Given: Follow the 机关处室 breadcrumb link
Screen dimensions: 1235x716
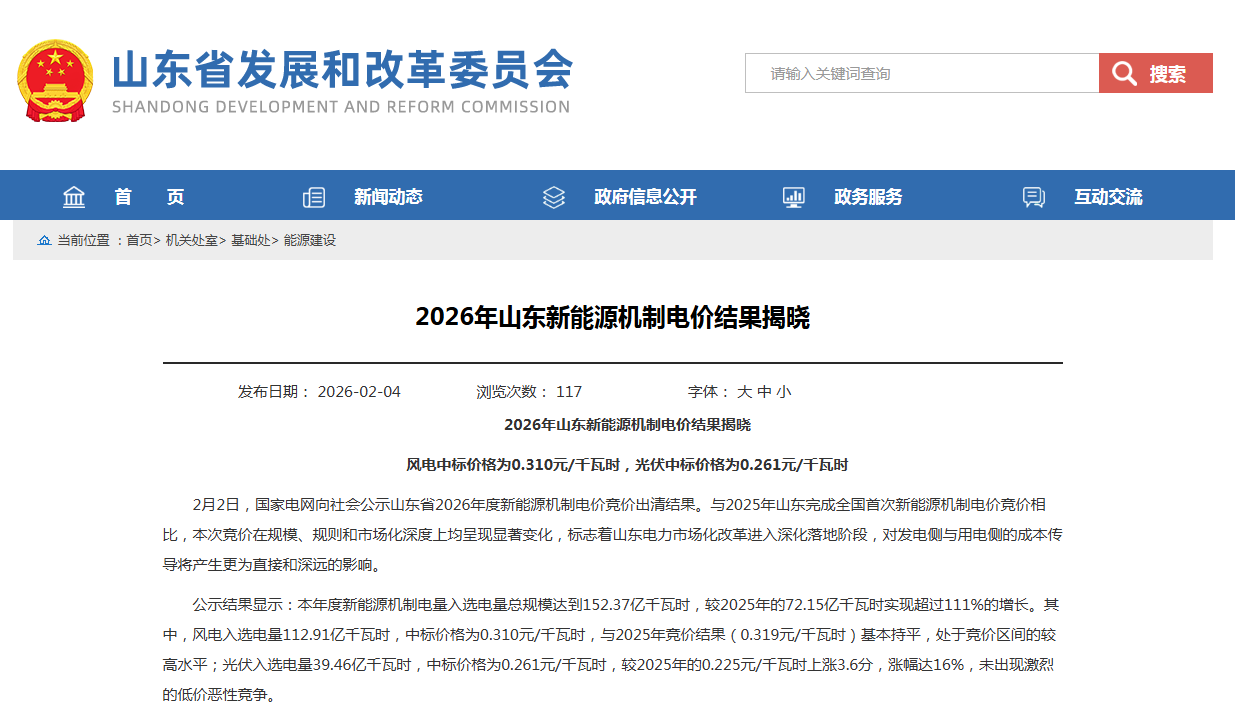Looking at the screenshot, I should point(191,241).
